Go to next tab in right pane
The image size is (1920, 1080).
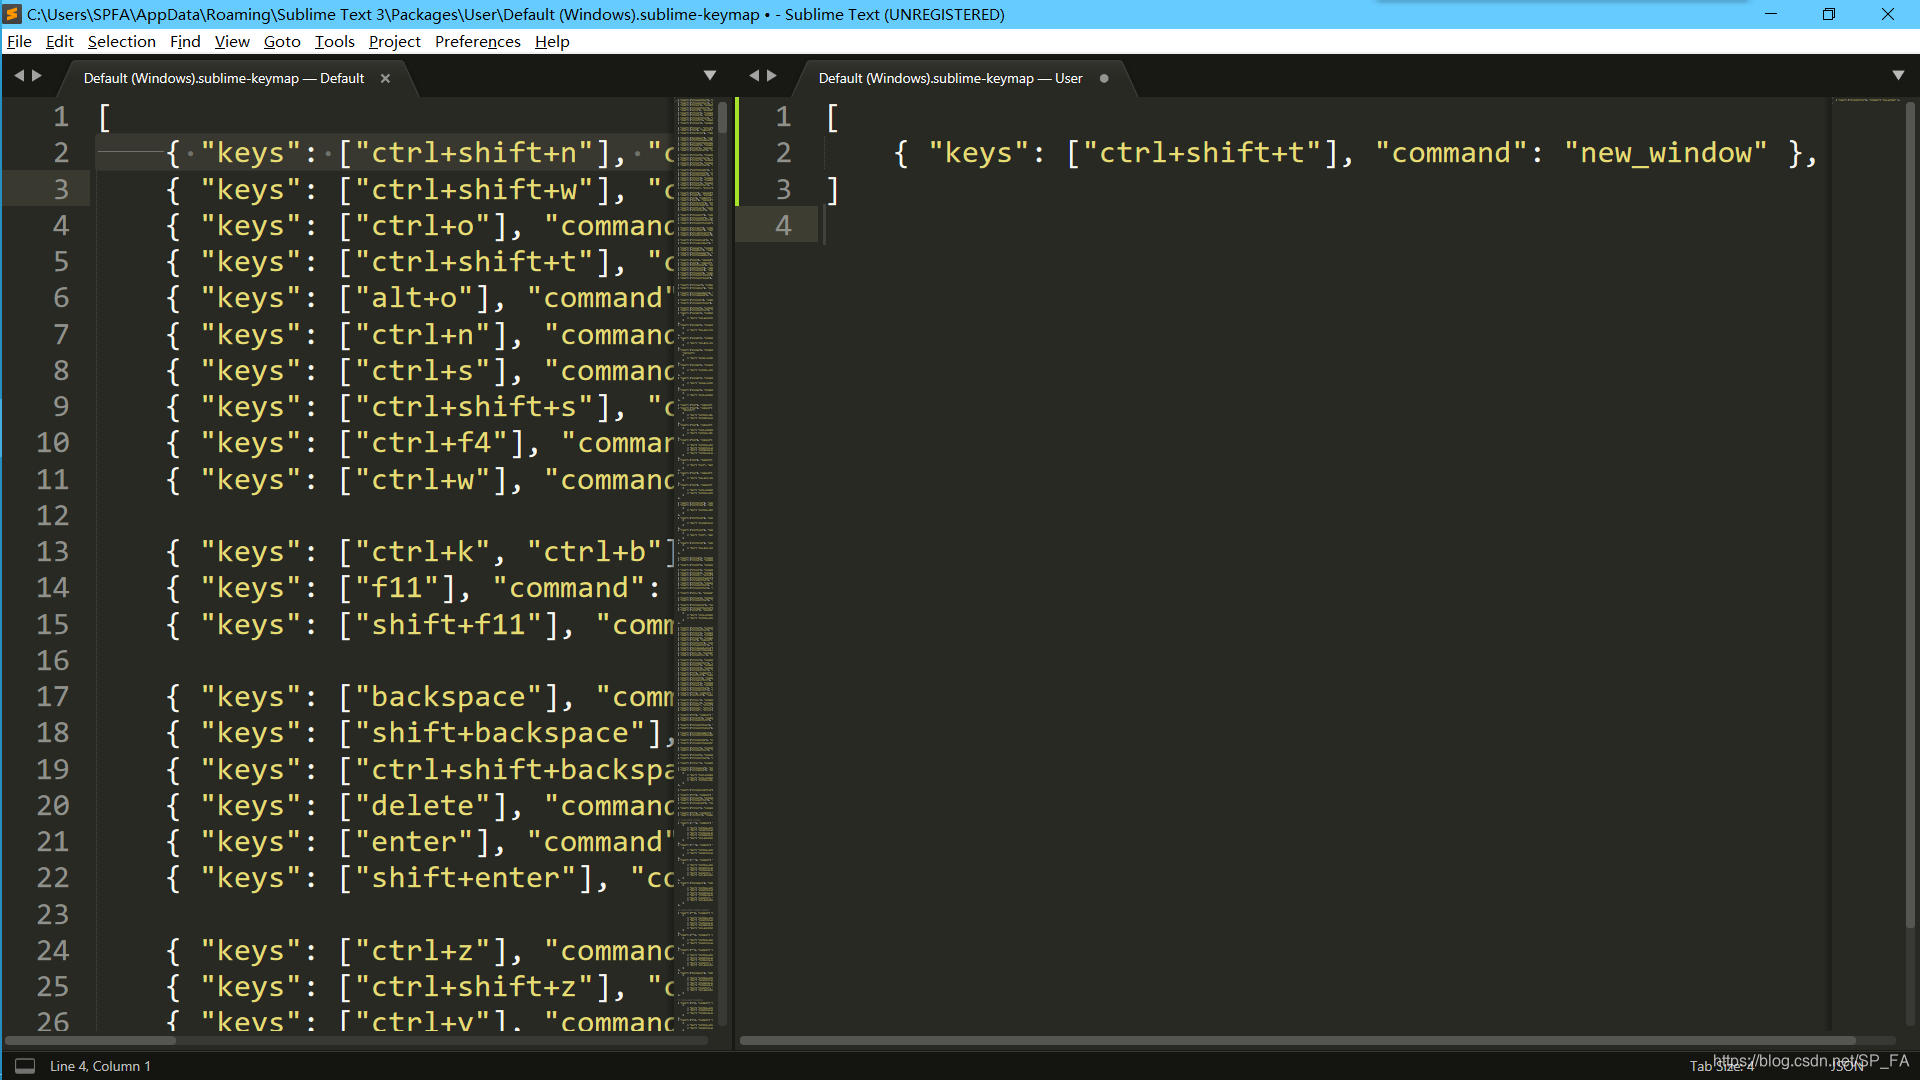[772, 76]
